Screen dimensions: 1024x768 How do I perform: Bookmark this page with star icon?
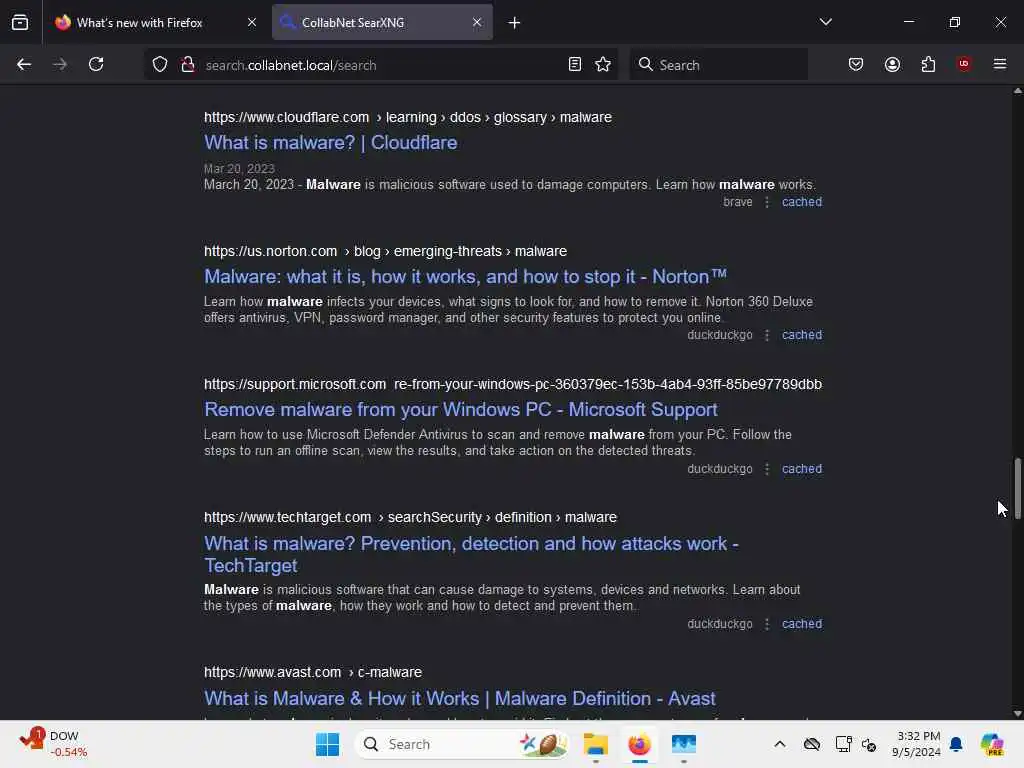[x=603, y=65]
